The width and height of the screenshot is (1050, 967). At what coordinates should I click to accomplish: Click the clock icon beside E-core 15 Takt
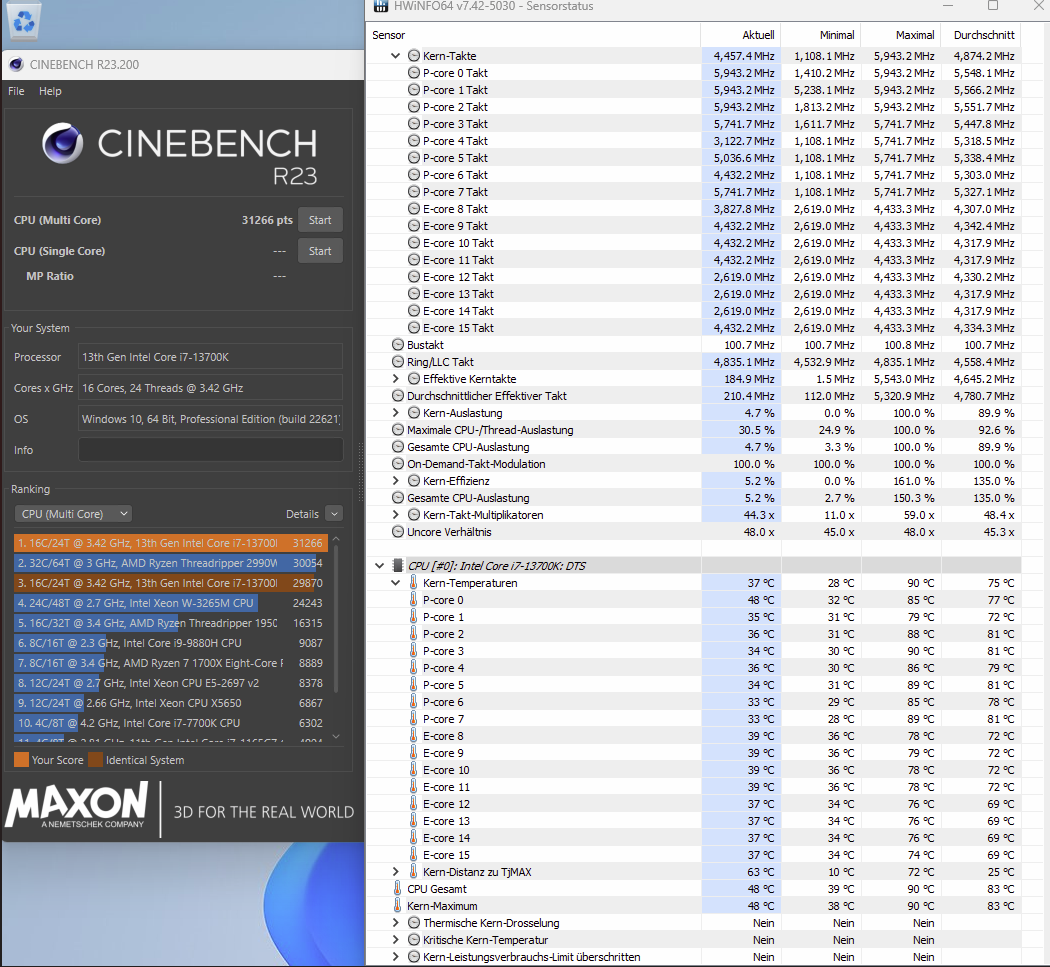point(414,328)
